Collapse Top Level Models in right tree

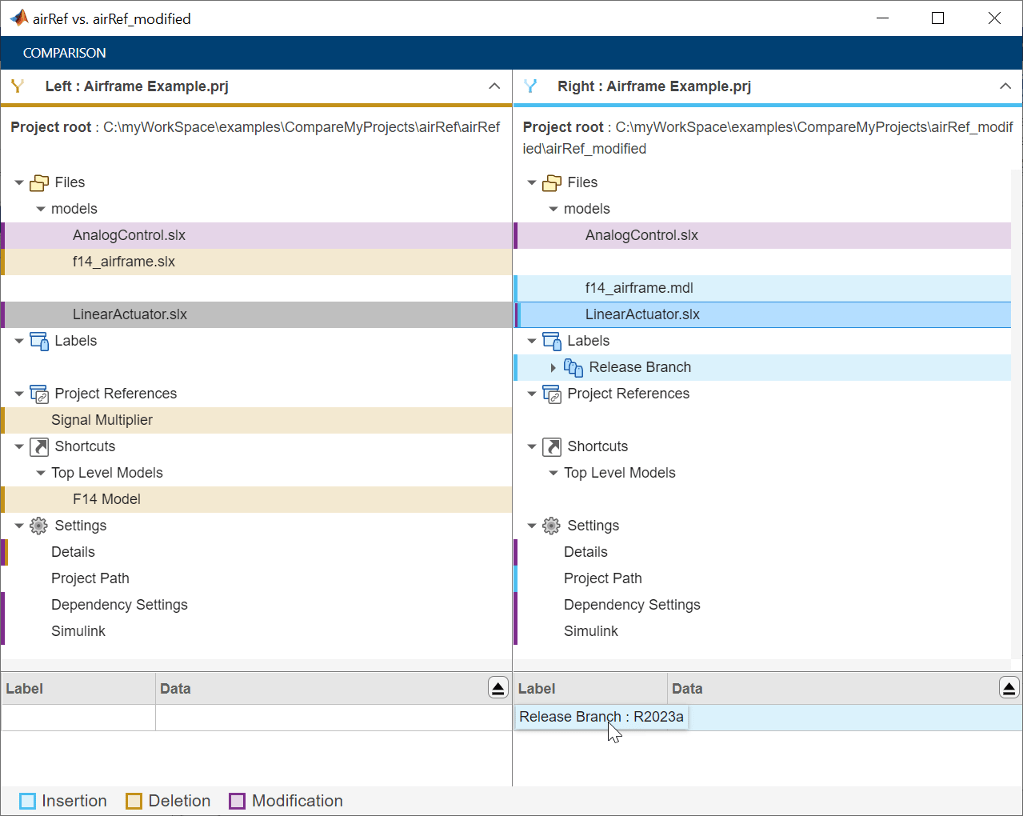coord(553,473)
